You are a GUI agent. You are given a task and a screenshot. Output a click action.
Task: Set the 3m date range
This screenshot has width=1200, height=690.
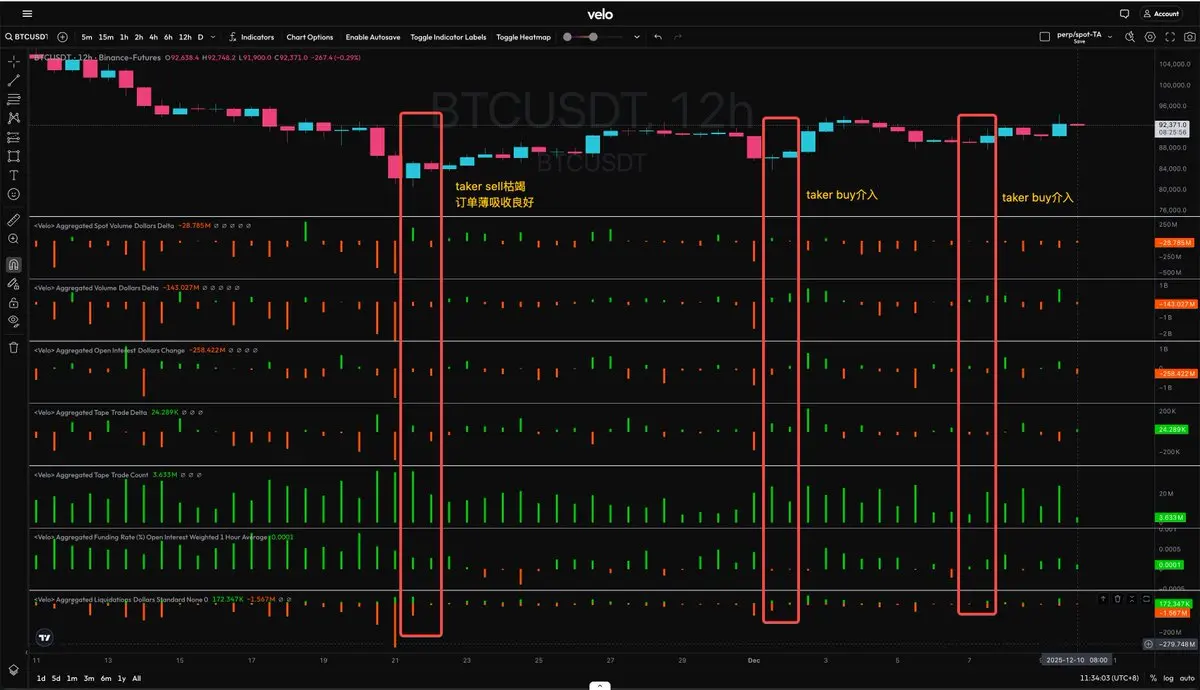click(x=88, y=678)
